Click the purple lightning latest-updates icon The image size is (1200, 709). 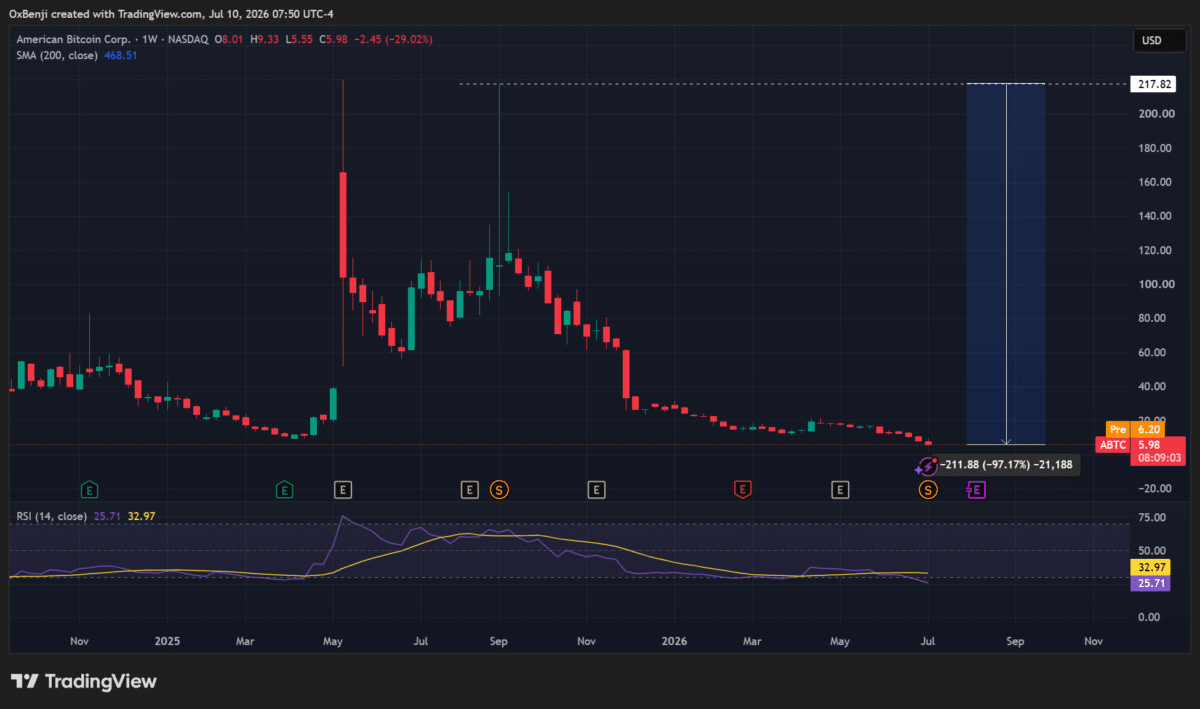[926, 465]
